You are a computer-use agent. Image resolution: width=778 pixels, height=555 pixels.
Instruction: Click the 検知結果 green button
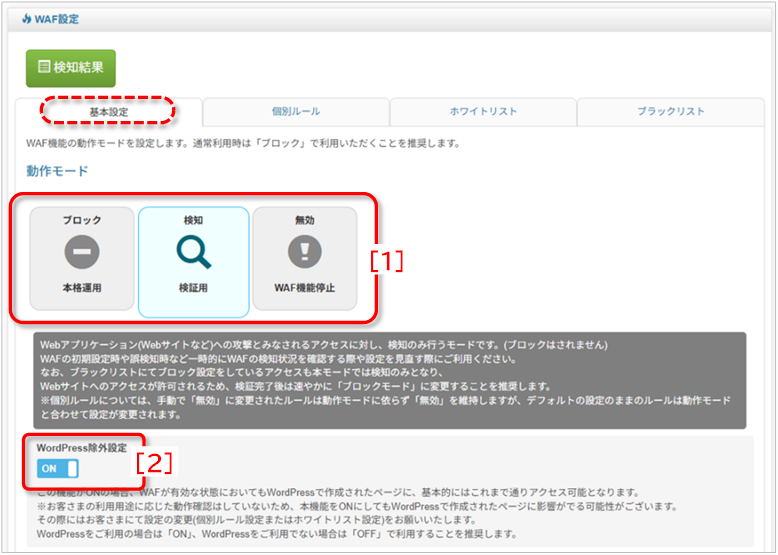pyautogui.click(x=71, y=68)
